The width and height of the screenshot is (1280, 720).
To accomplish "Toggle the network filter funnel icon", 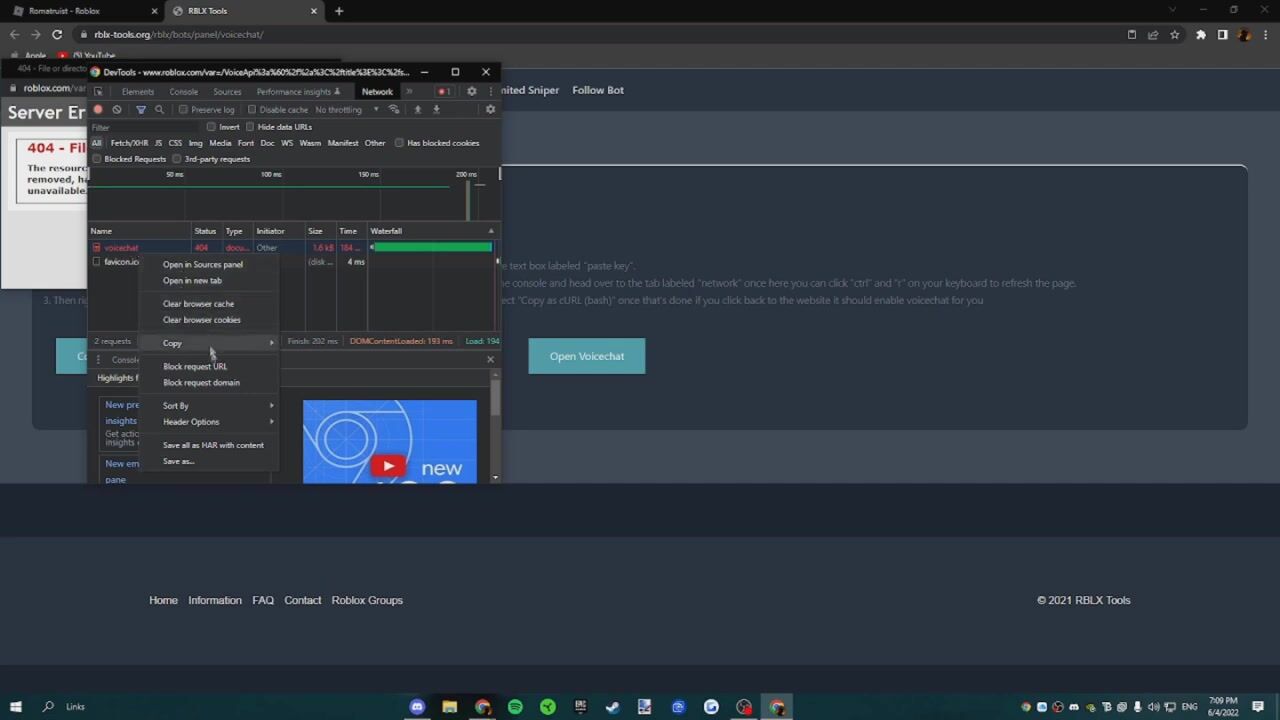I will (141, 109).
